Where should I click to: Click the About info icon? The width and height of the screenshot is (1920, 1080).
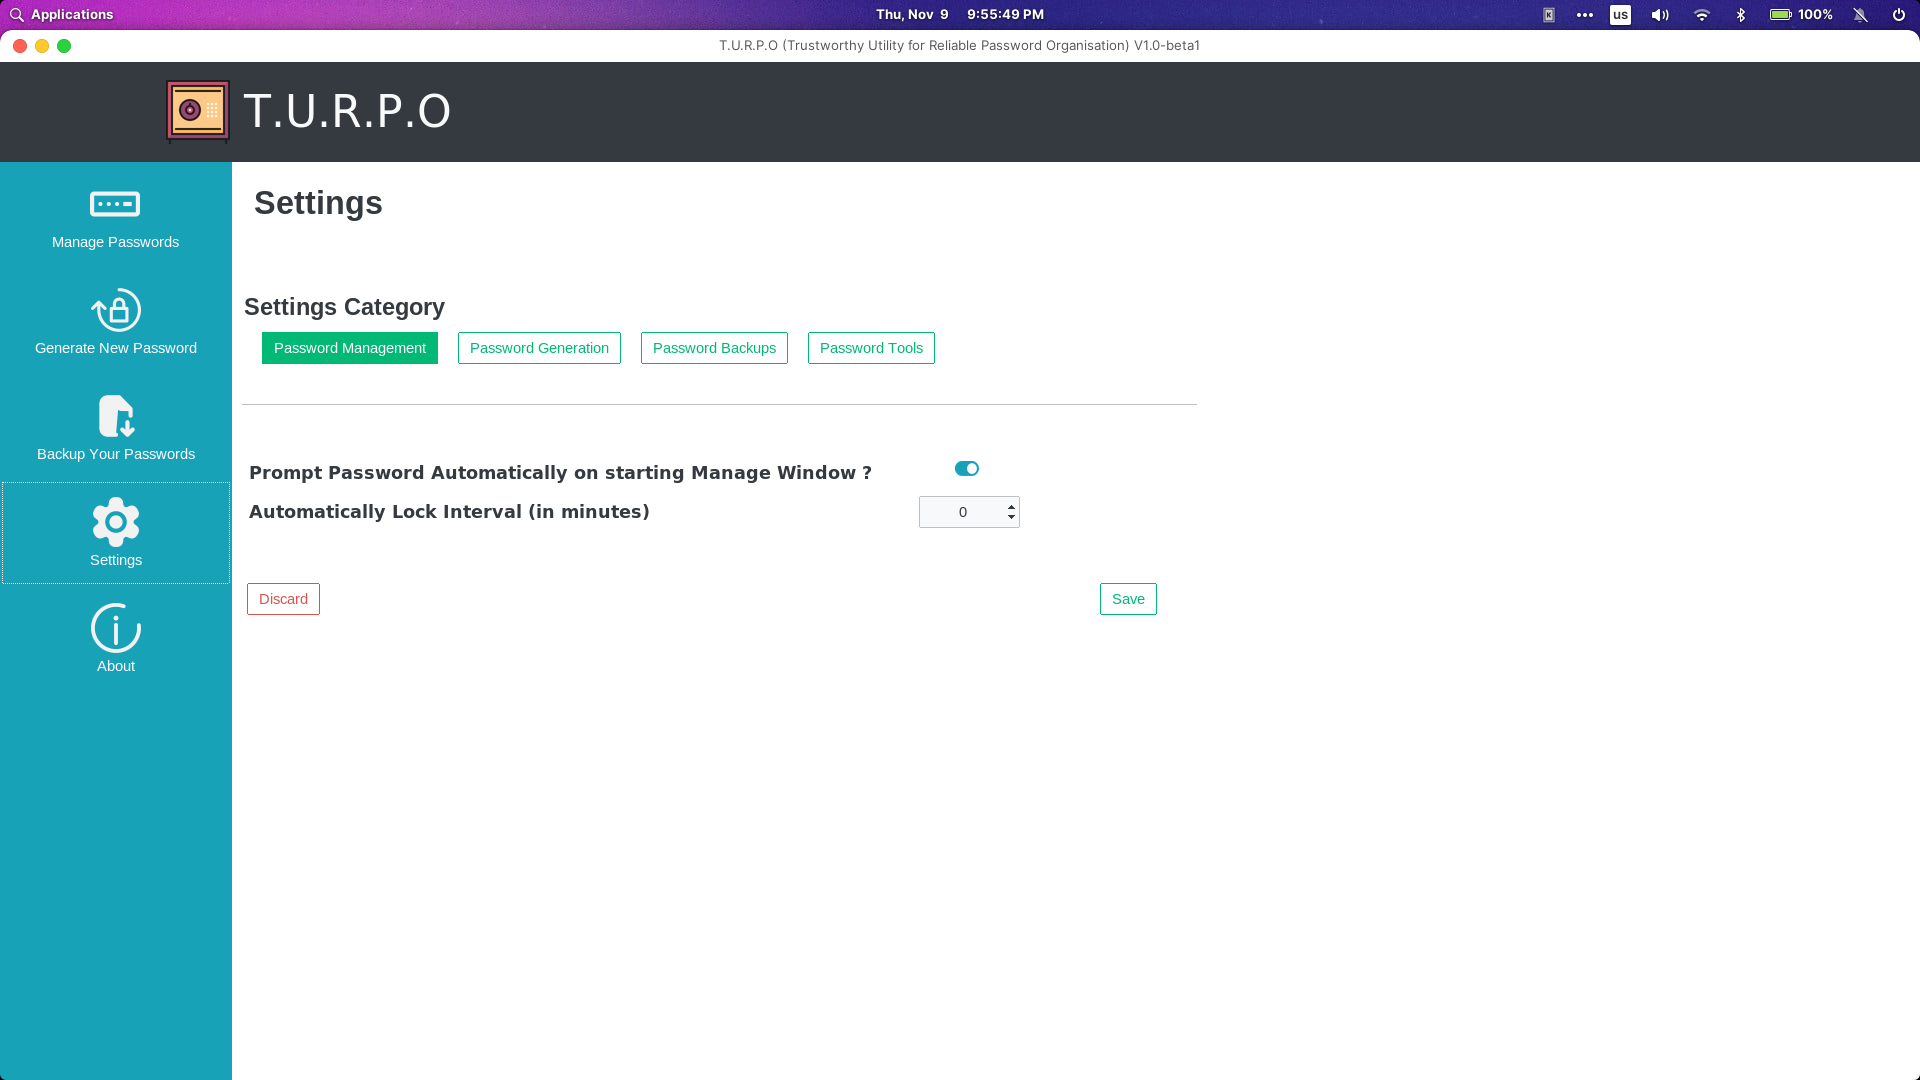116,628
